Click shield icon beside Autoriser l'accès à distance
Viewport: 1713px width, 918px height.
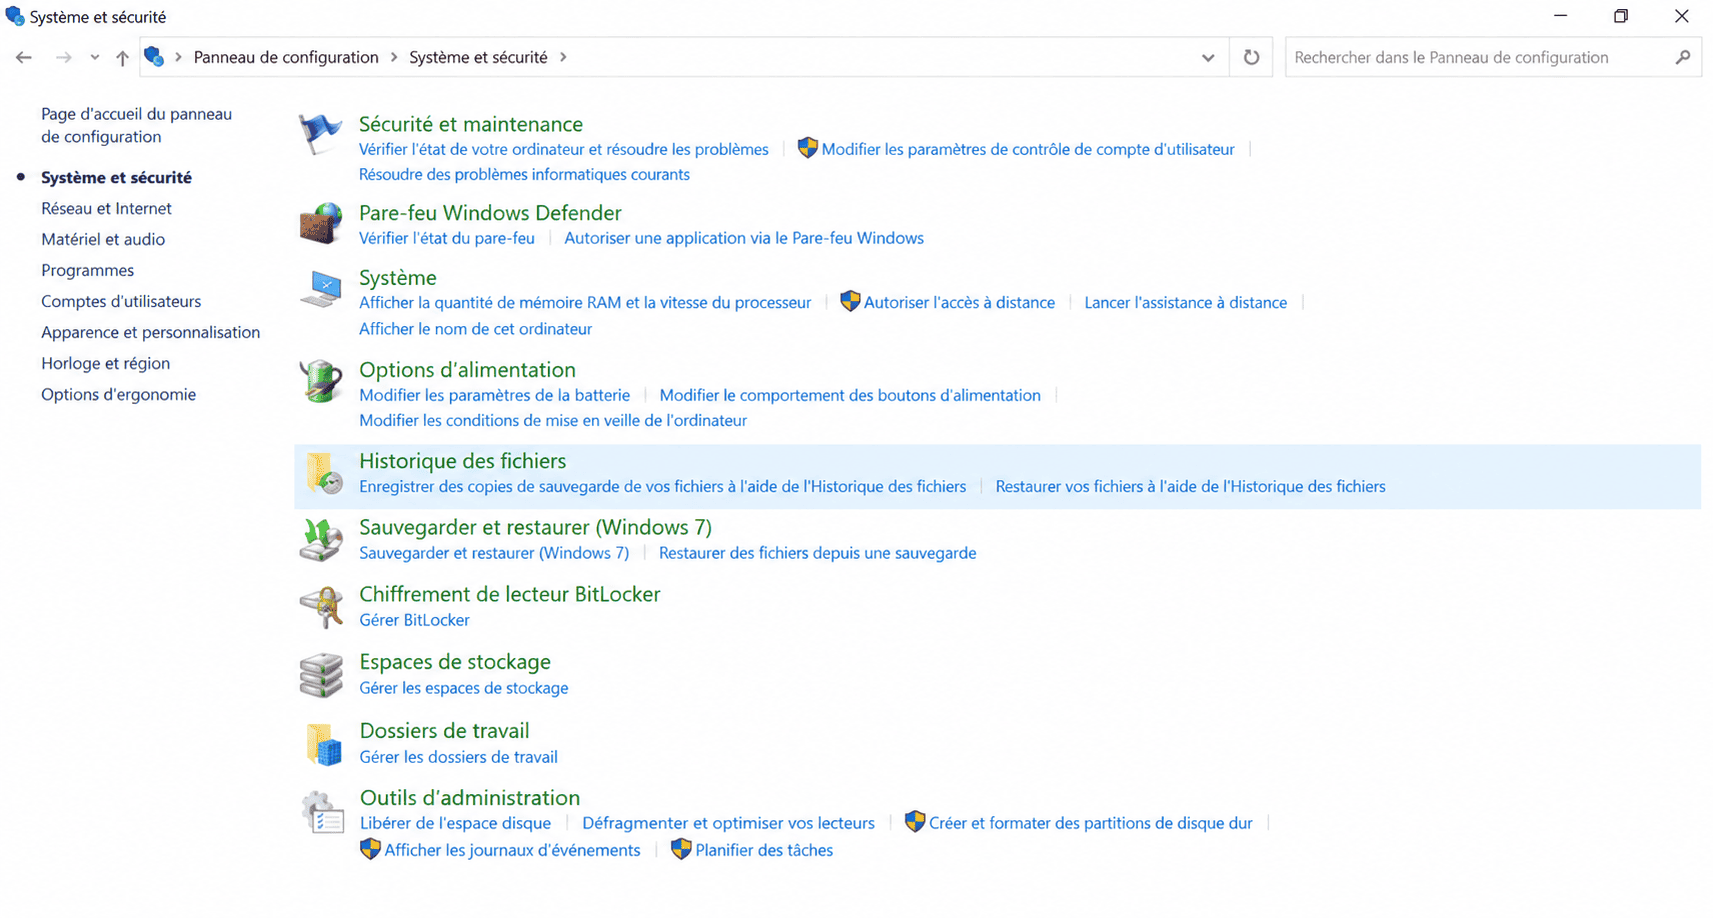tap(850, 301)
